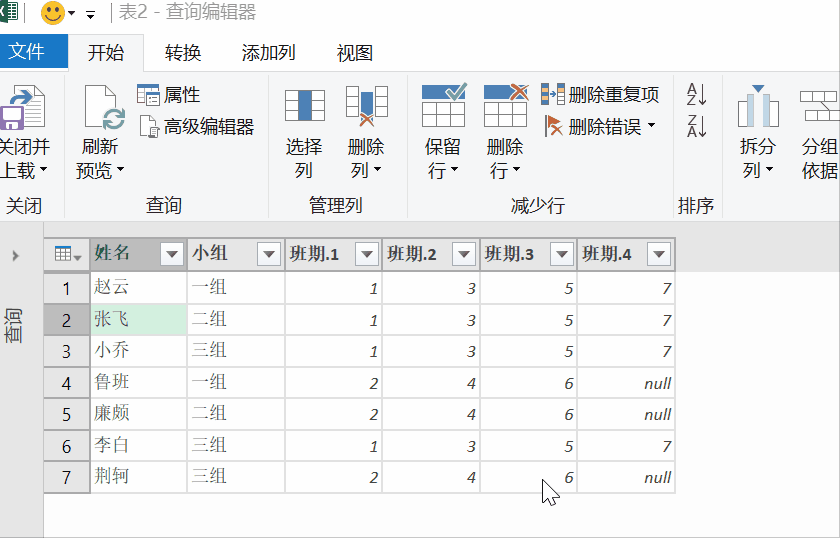Open Properties (属性) of the query
Viewport: 840px width, 538px height.
click(169, 95)
